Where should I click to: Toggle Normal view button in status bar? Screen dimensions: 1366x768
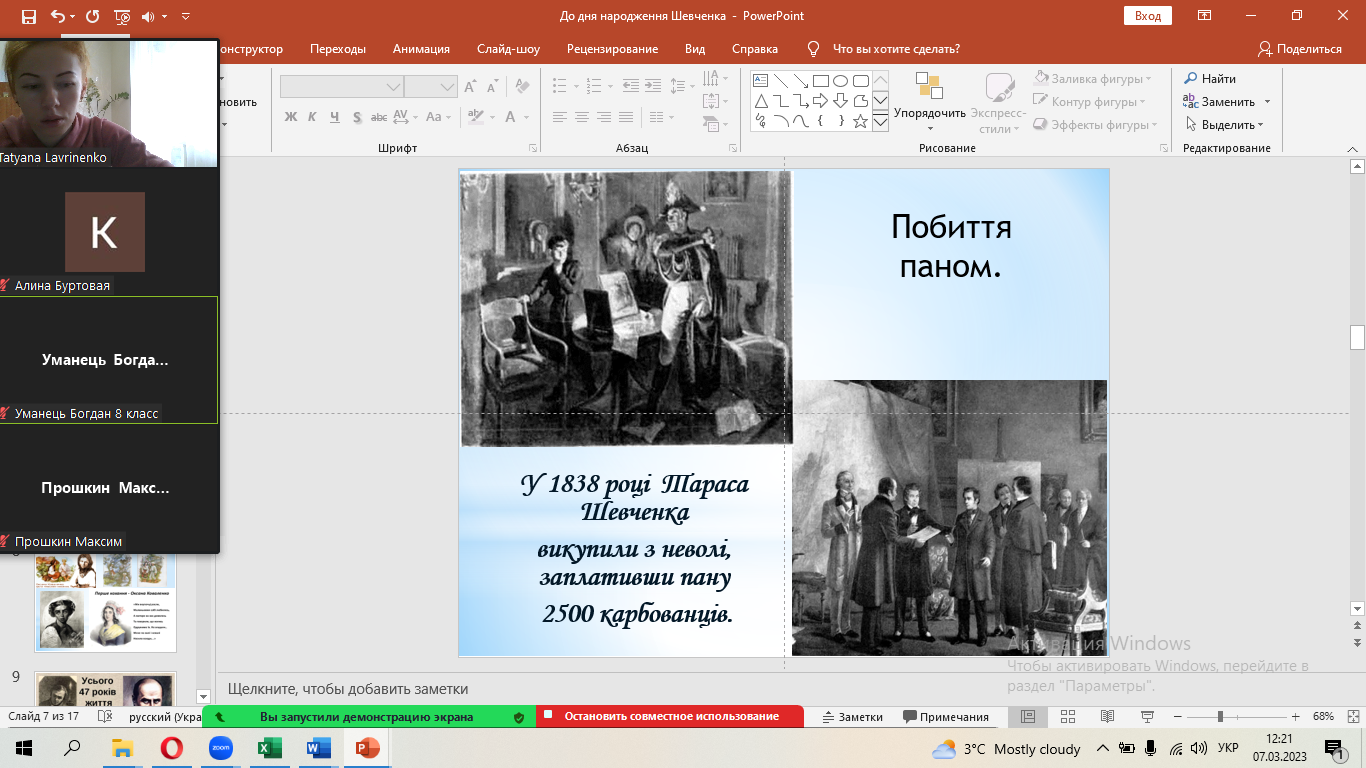pos(1027,717)
